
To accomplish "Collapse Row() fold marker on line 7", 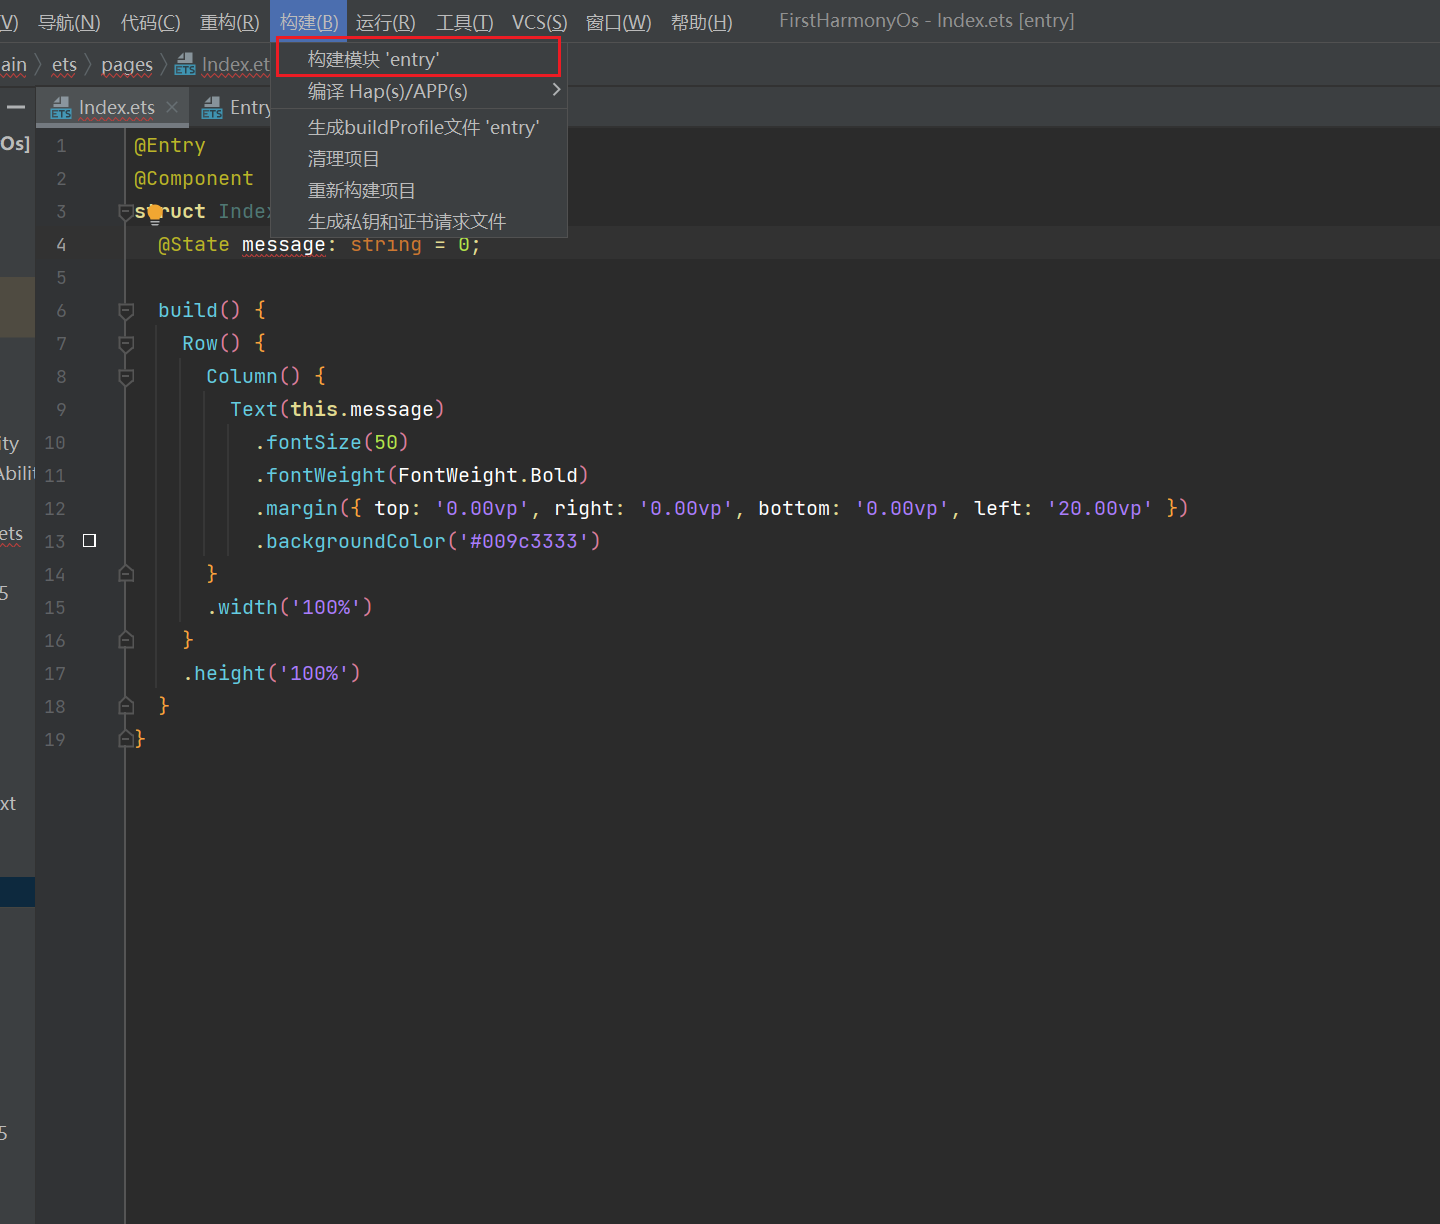I will pos(126,343).
